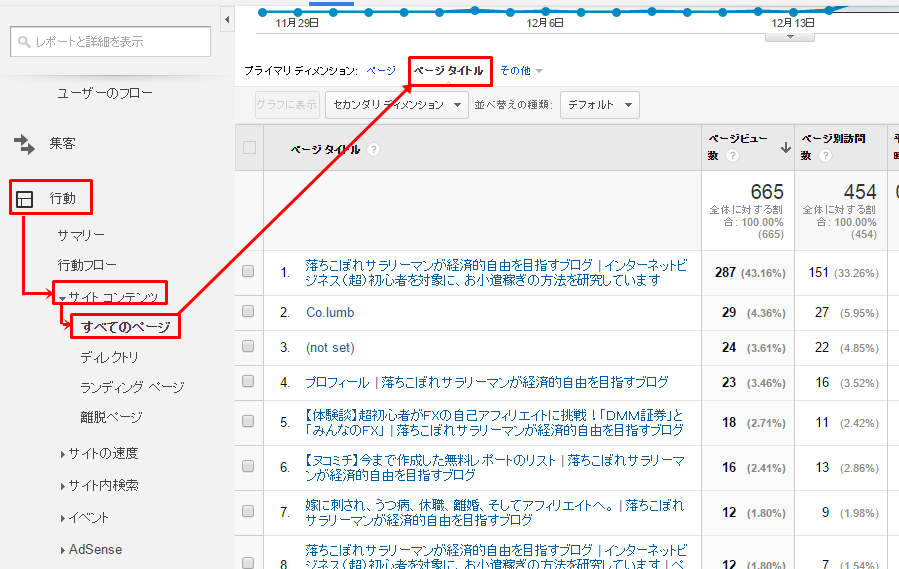The image size is (899, 569).
Task: Check row 6 ヌコミチ checkbox
Action: [x=248, y=467]
